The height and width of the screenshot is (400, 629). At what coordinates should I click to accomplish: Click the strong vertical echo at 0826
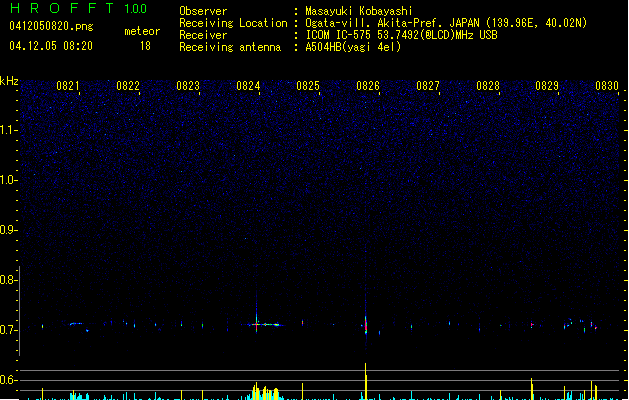(x=366, y=325)
